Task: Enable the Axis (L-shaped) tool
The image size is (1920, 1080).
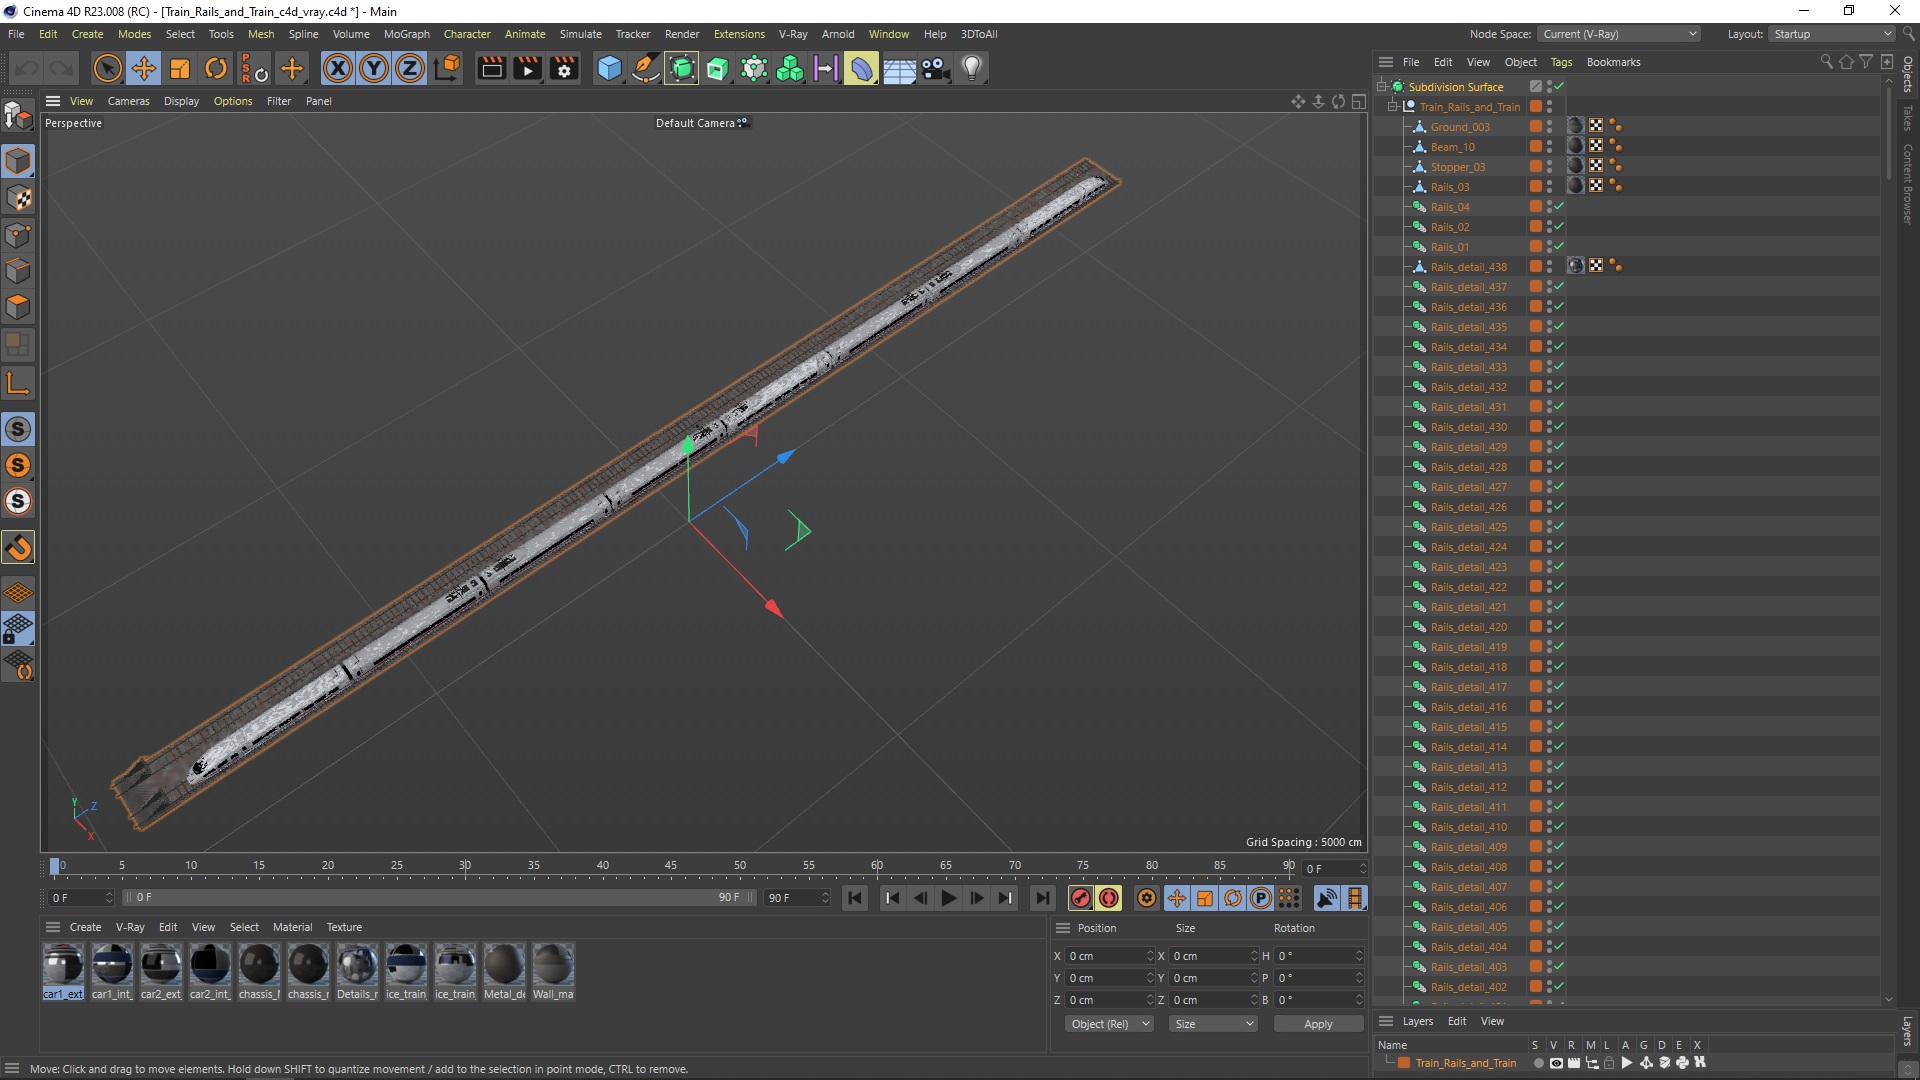Action: [18, 383]
